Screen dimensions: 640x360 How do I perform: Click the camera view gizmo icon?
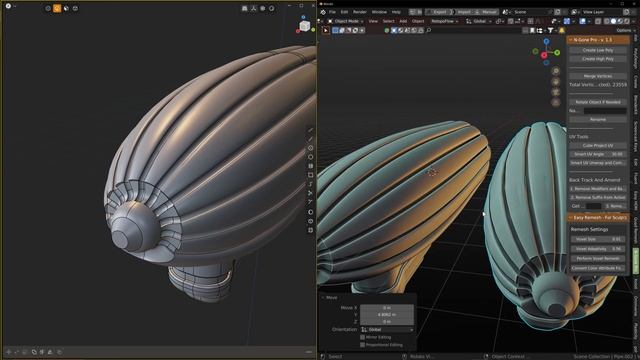click(556, 92)
